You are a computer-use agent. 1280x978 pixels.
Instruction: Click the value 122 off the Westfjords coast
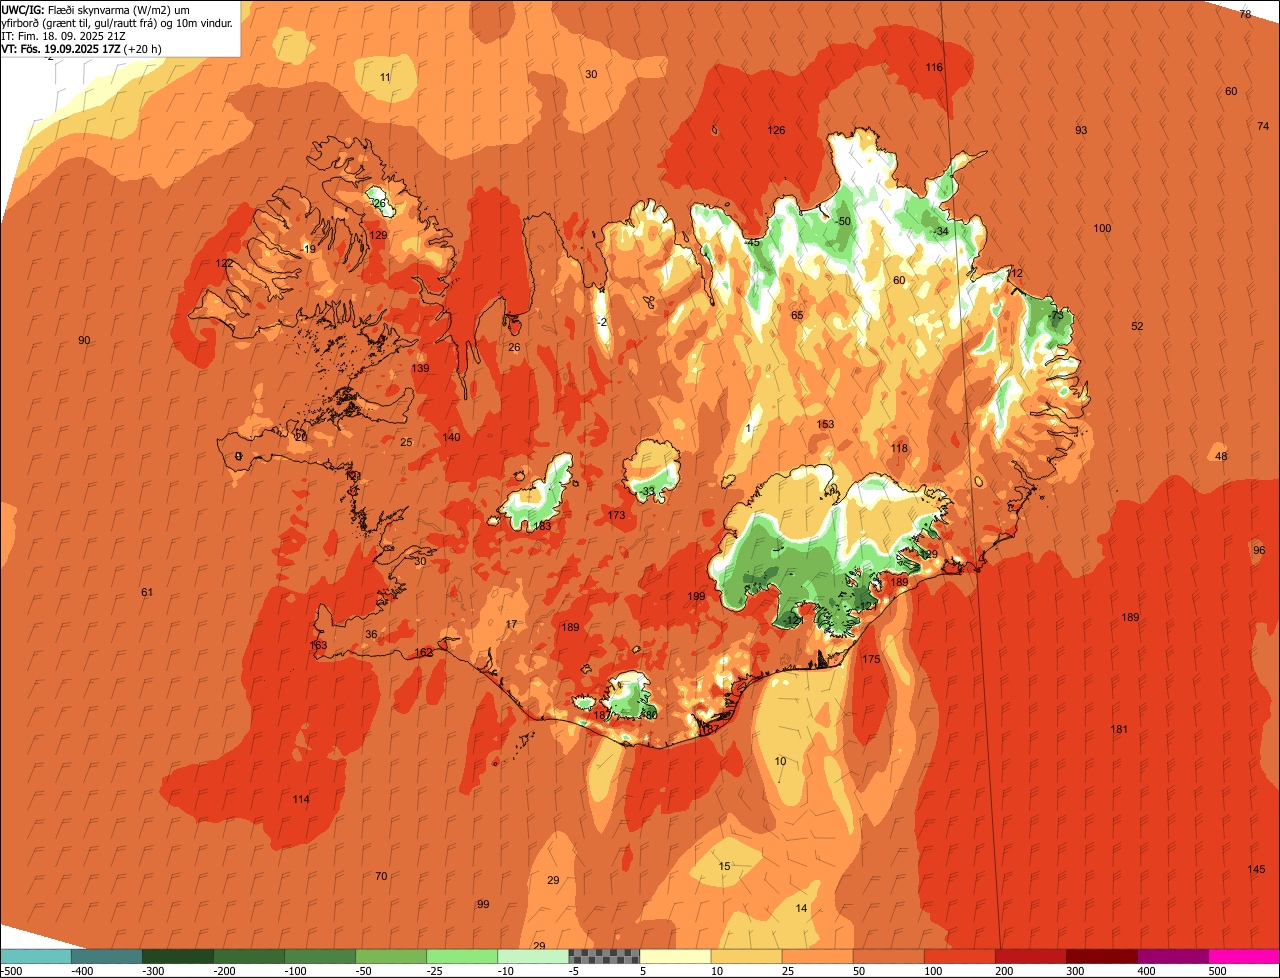click(224, 264)
